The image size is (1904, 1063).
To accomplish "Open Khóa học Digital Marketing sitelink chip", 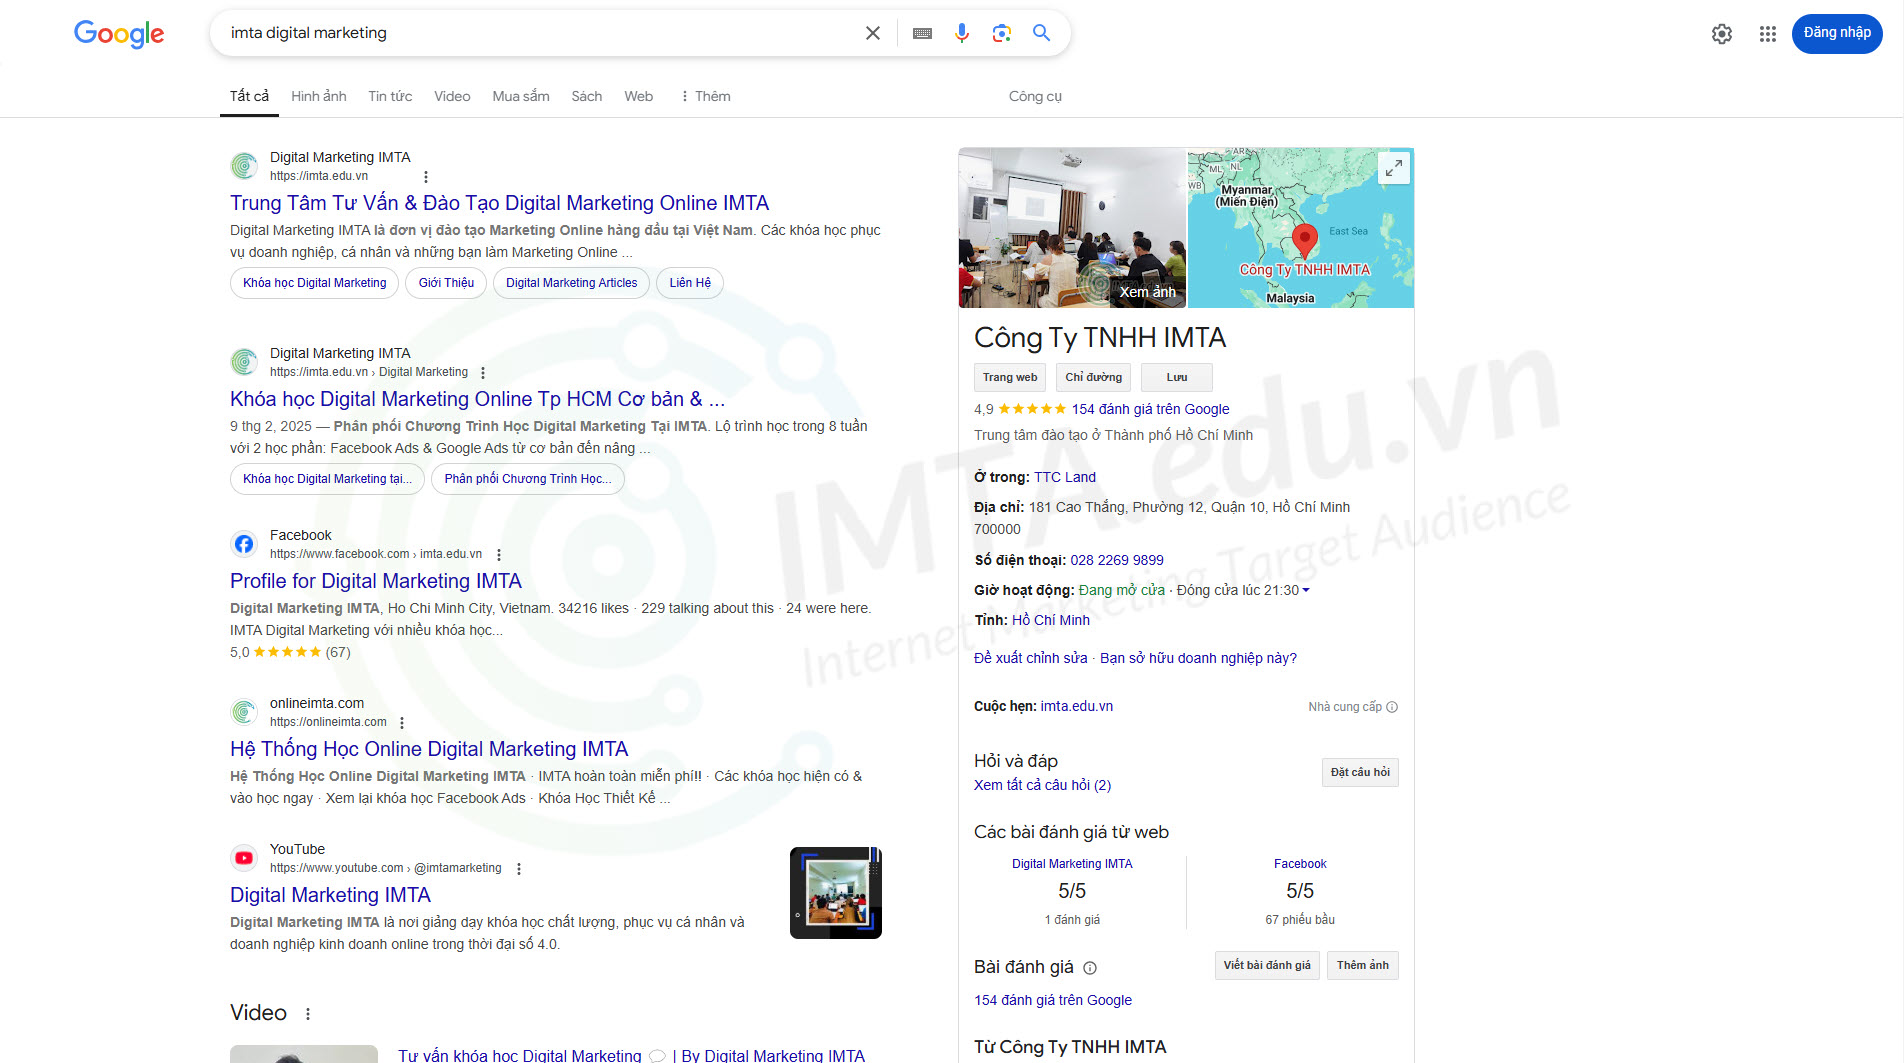I will pos(315,283).
